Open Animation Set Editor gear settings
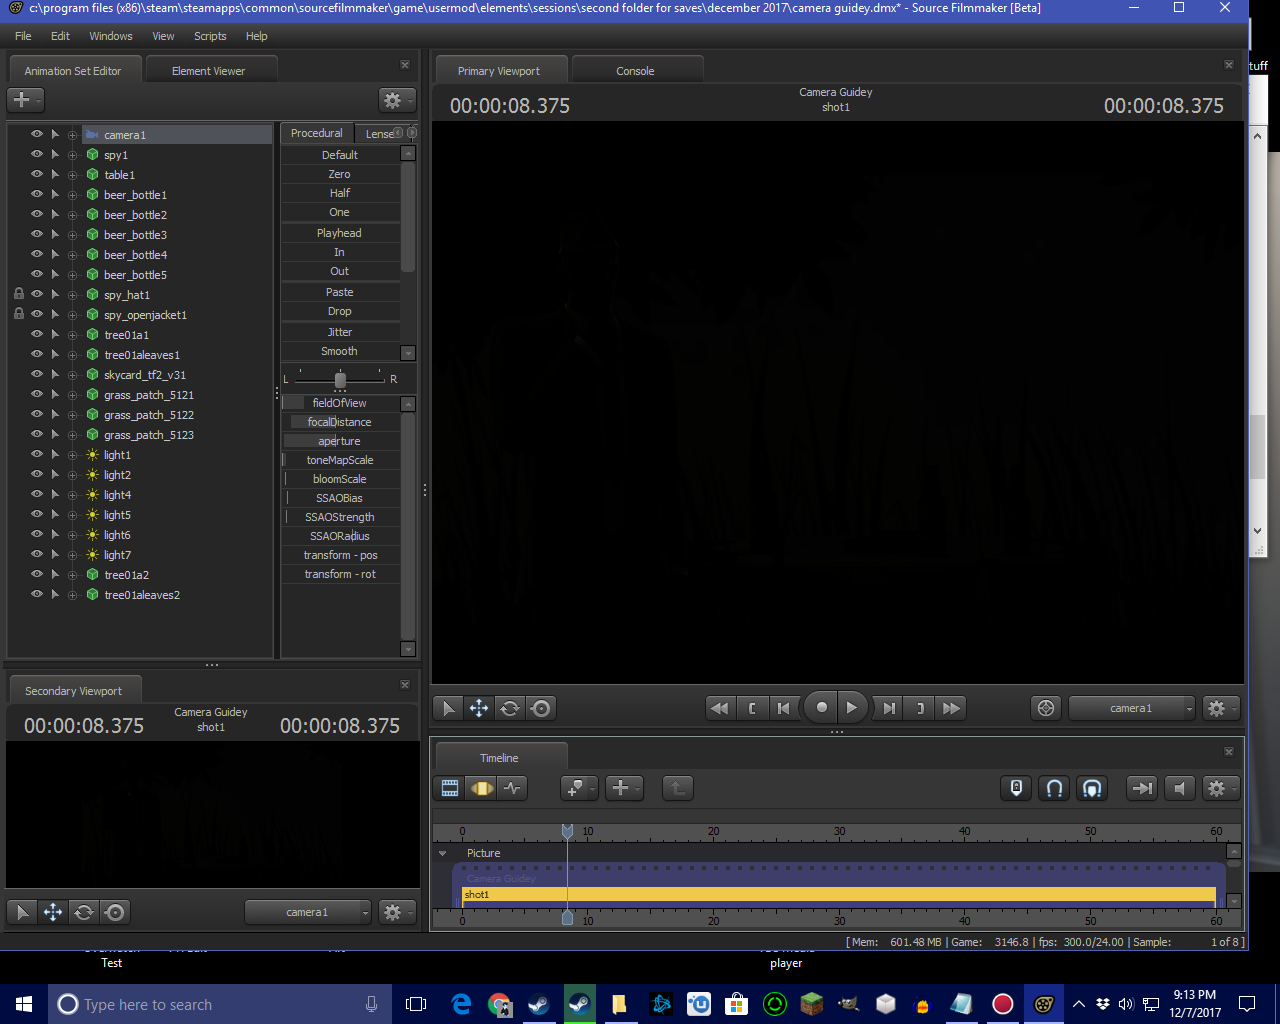The width and height of the screenshot is (1280, 1024). 396,100
